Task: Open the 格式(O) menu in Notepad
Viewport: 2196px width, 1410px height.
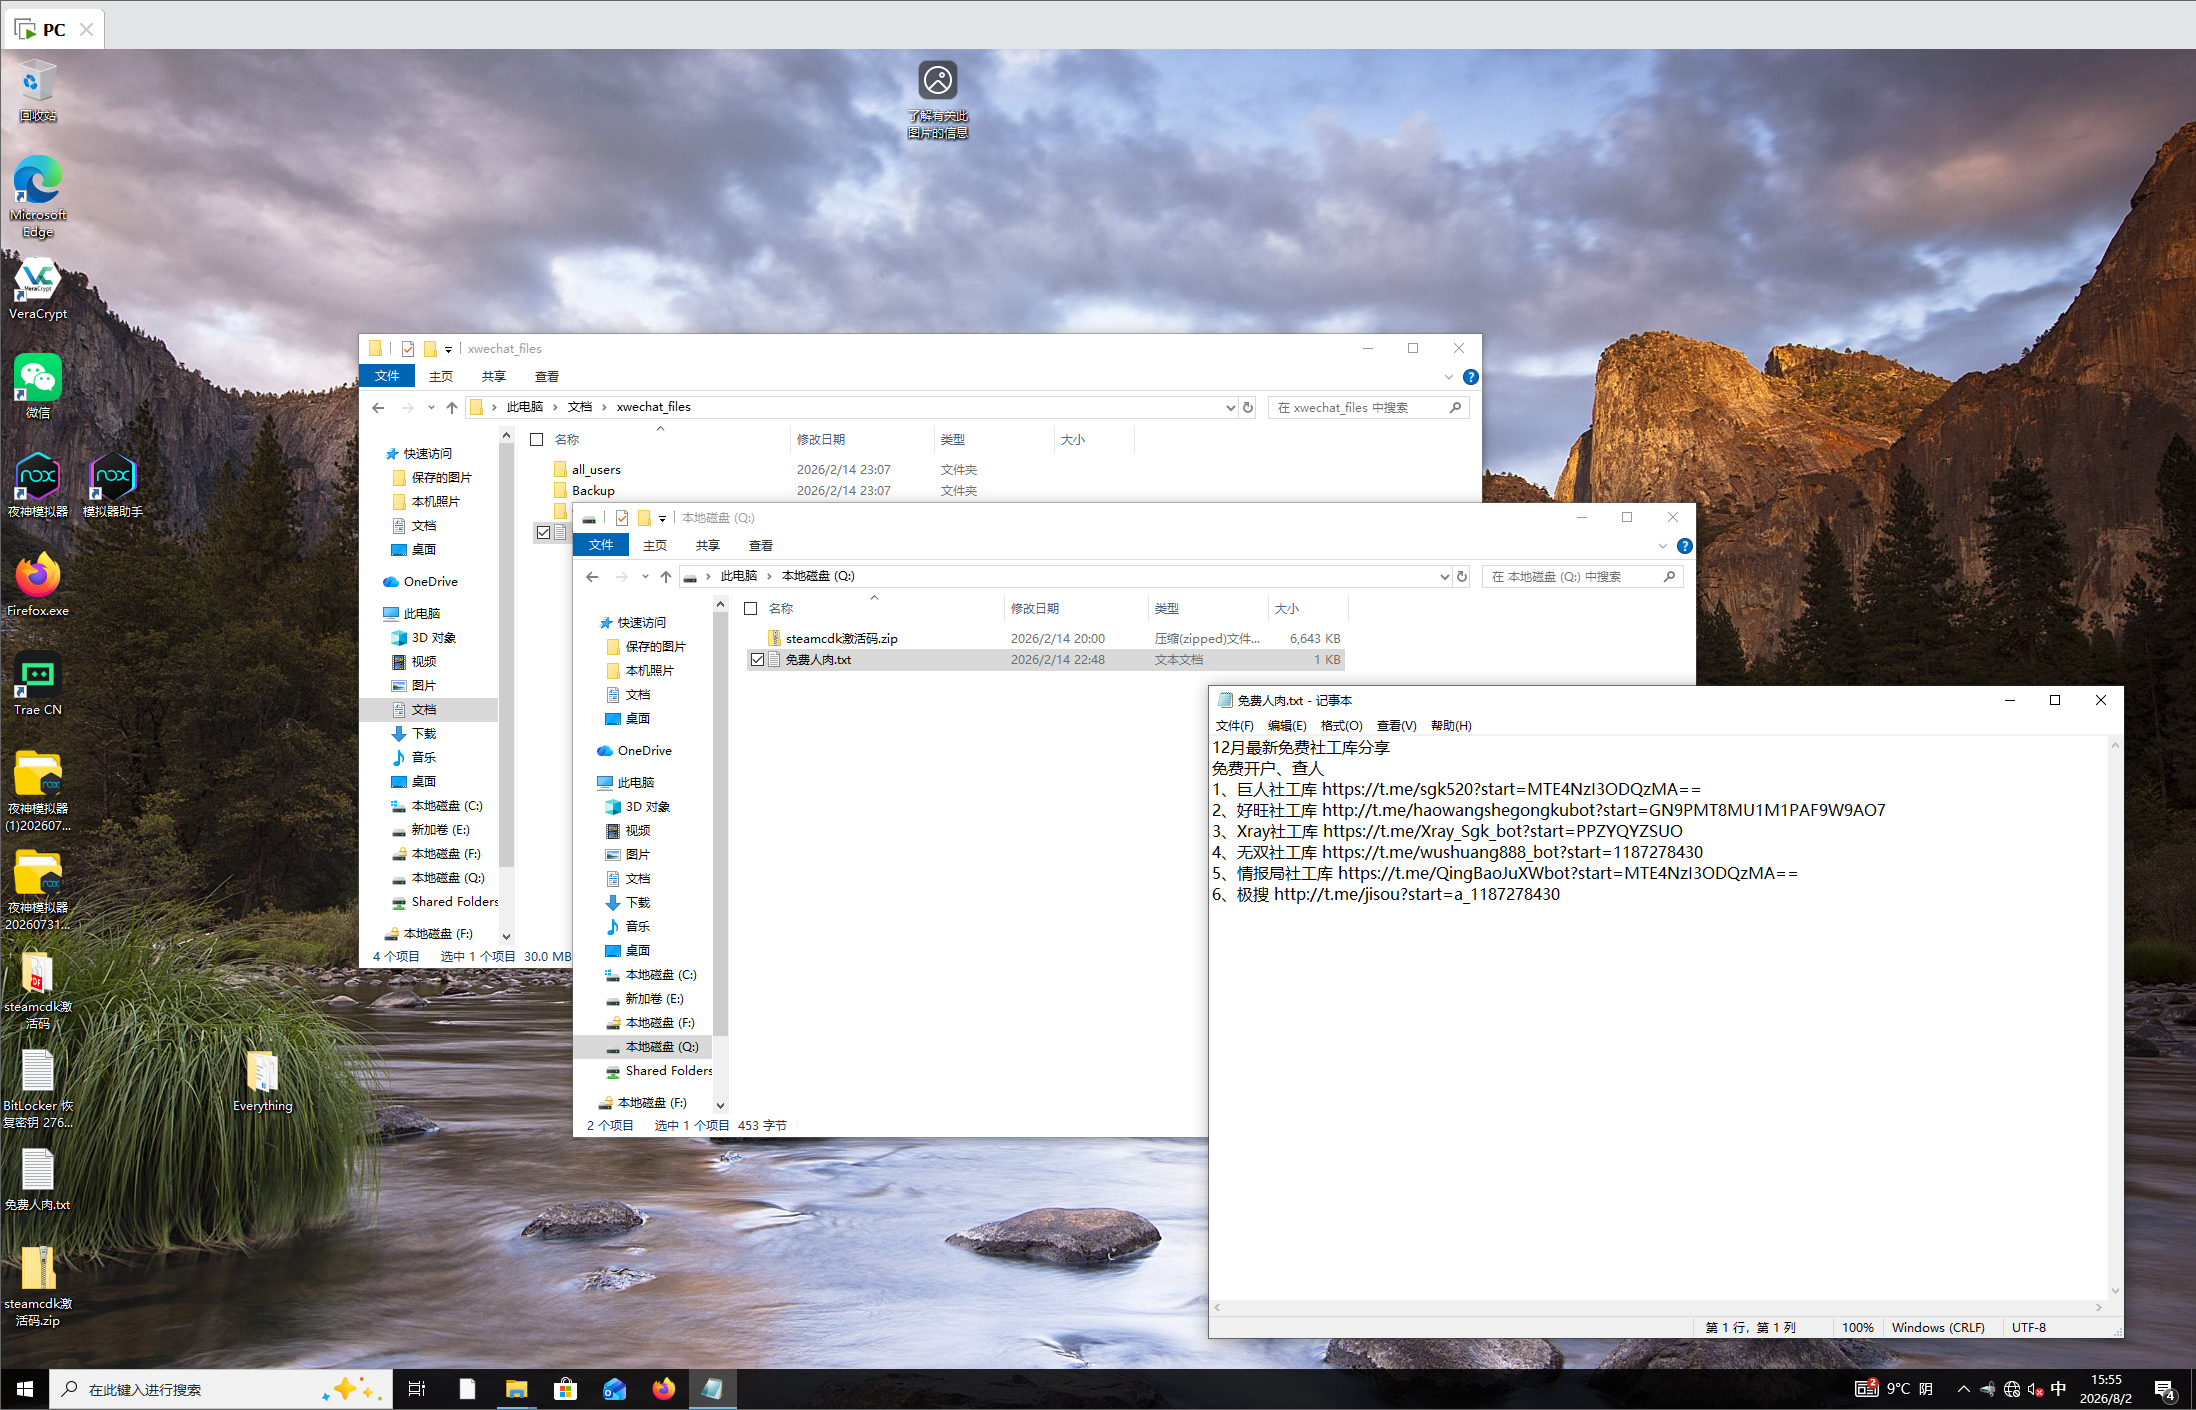Action: click(1341, 726)
